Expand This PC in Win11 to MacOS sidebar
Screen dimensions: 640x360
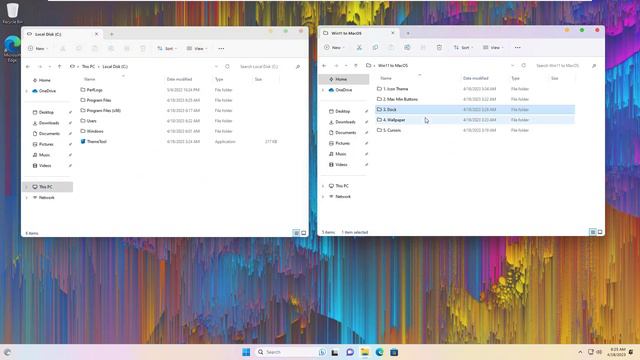point(323,186)
